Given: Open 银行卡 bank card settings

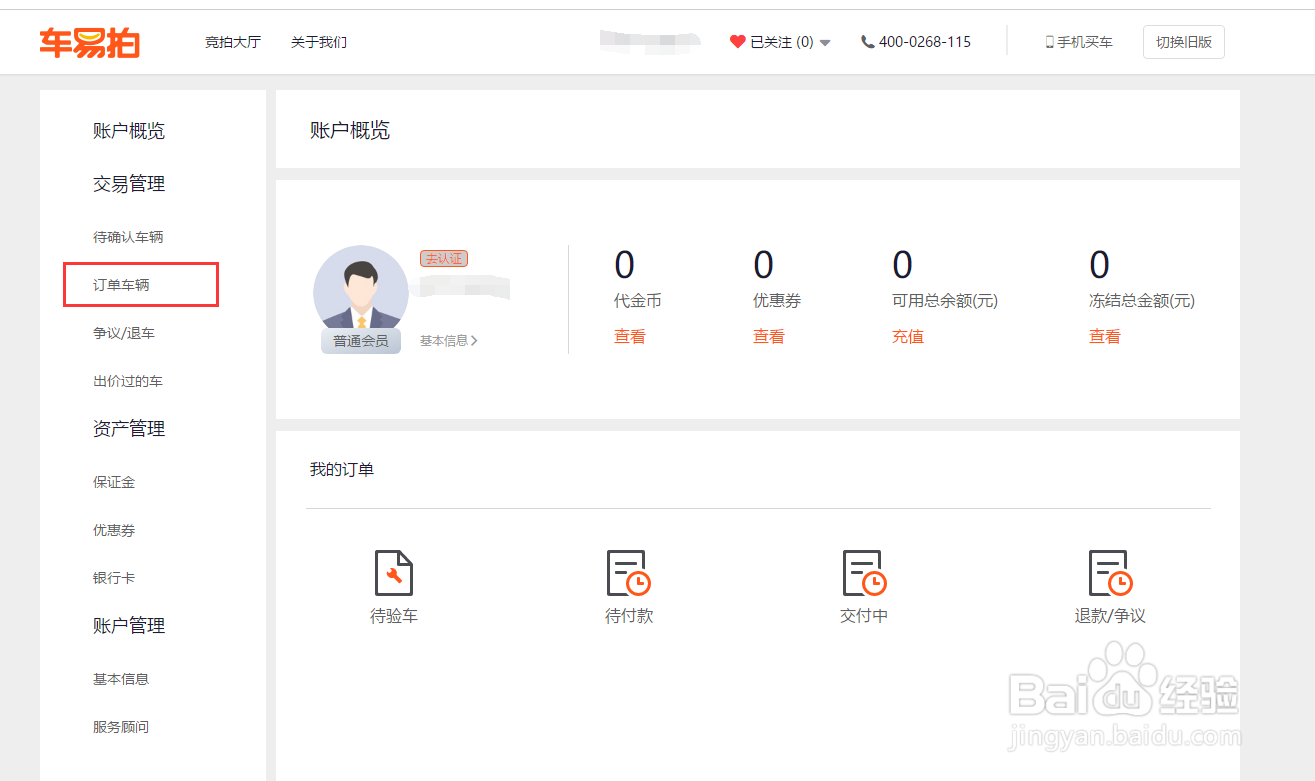Looking at the screenshot, I should tap(113, 577).
